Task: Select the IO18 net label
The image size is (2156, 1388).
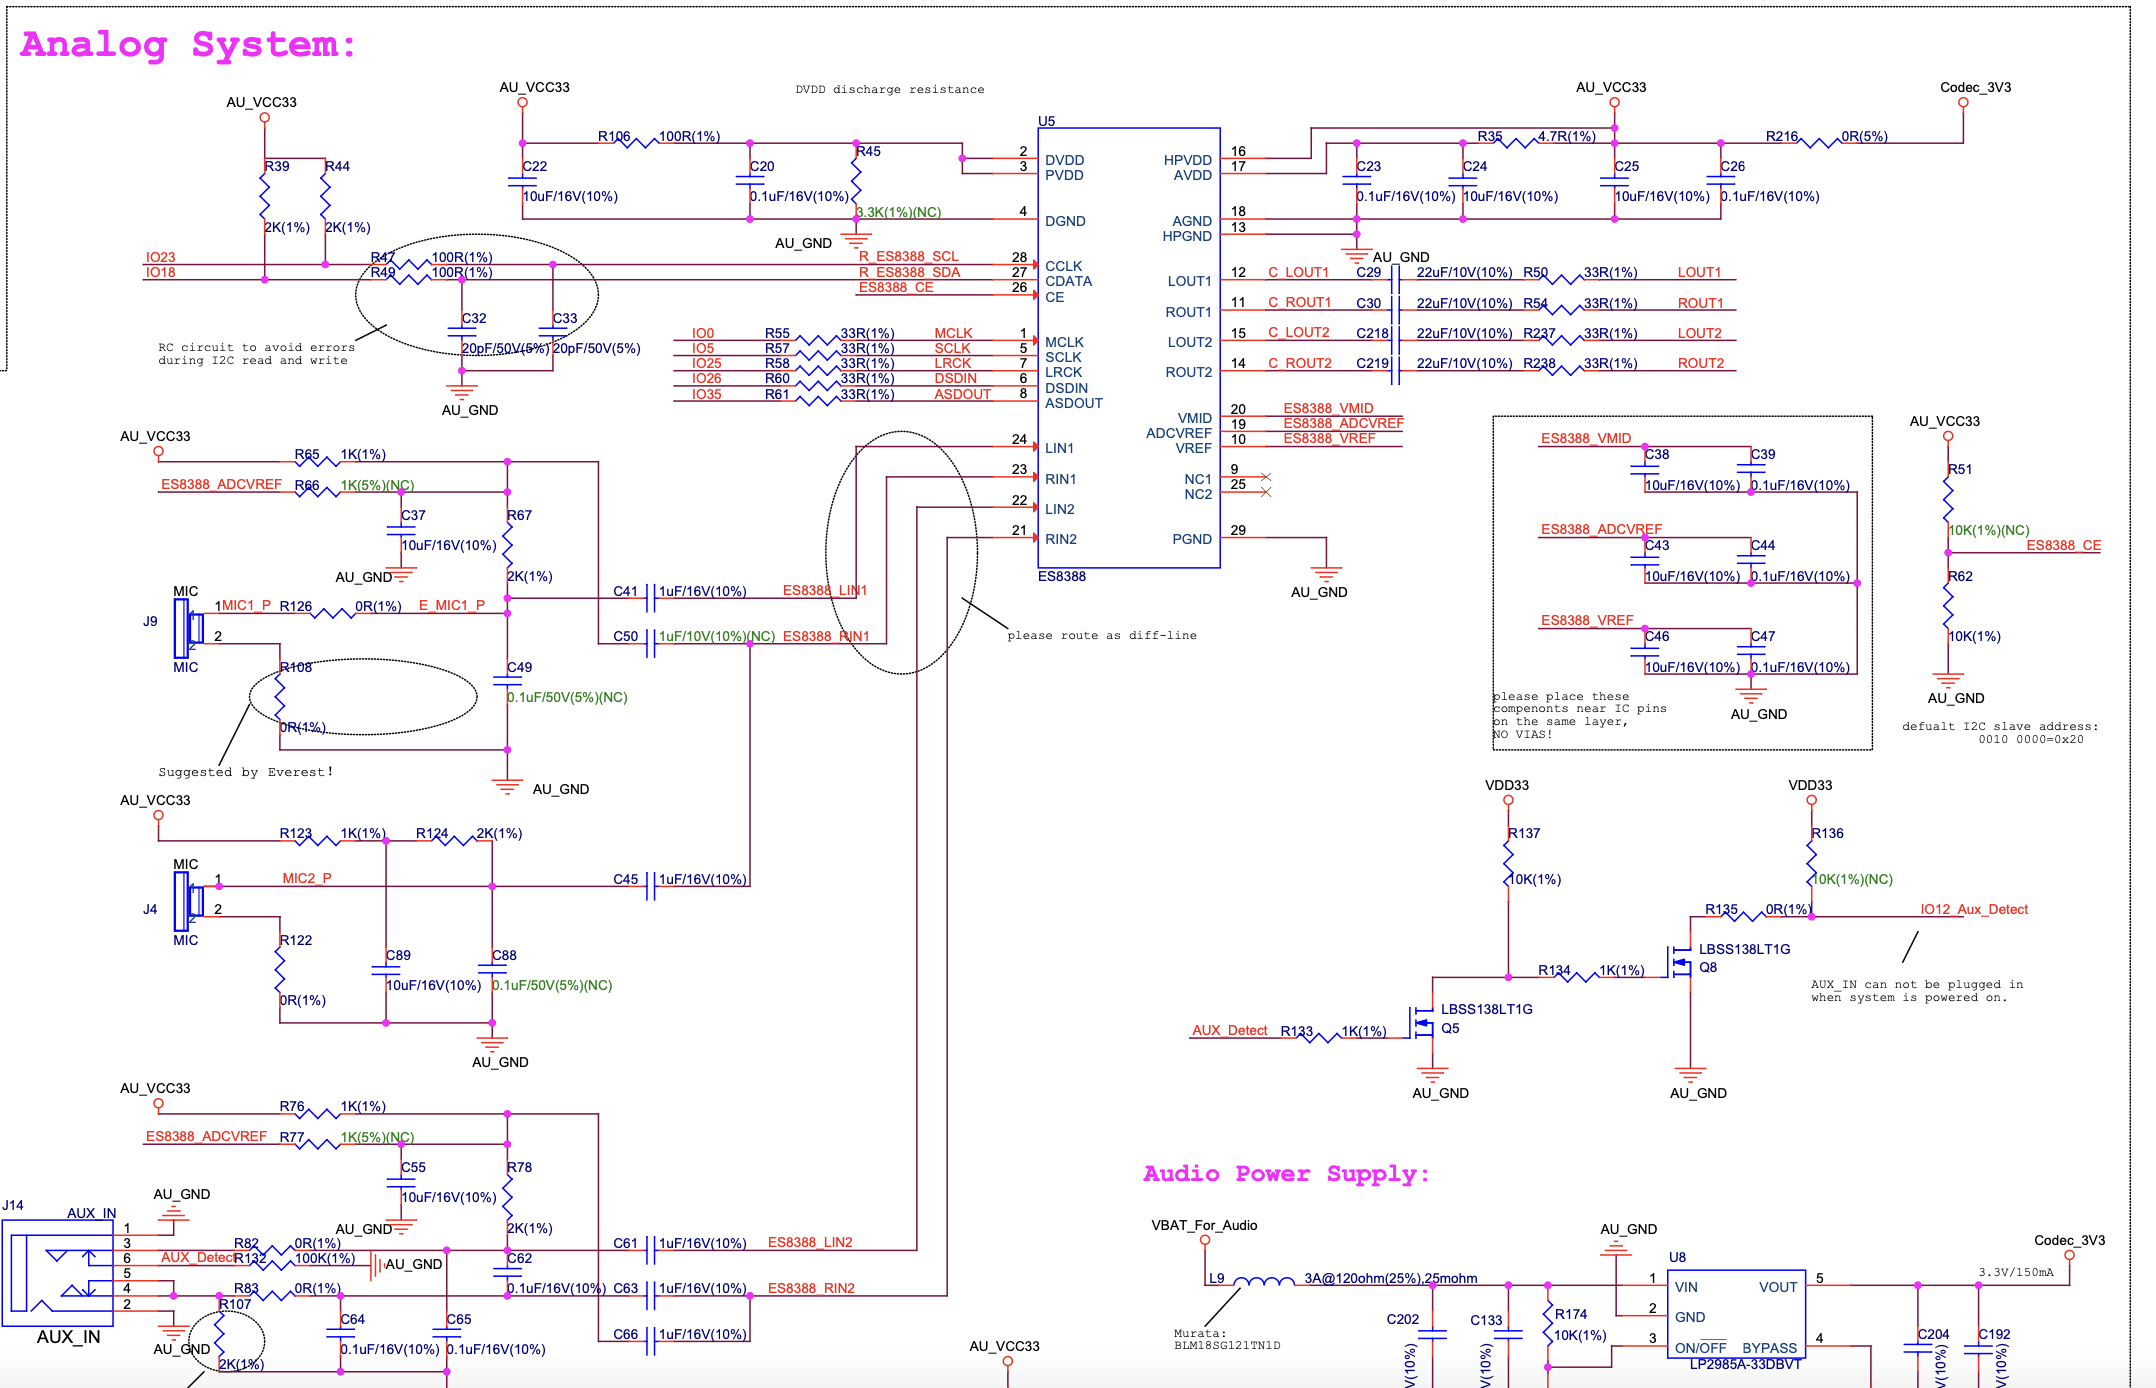Action: point(160,272)
